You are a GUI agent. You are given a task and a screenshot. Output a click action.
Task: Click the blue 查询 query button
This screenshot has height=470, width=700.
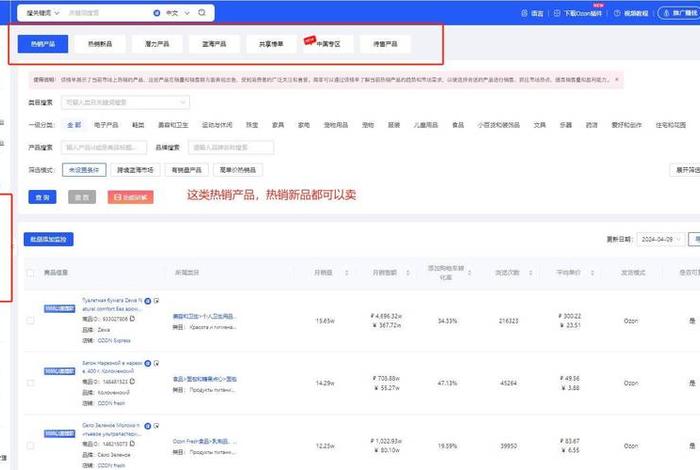pyautogui.click(x=42, y=197)
